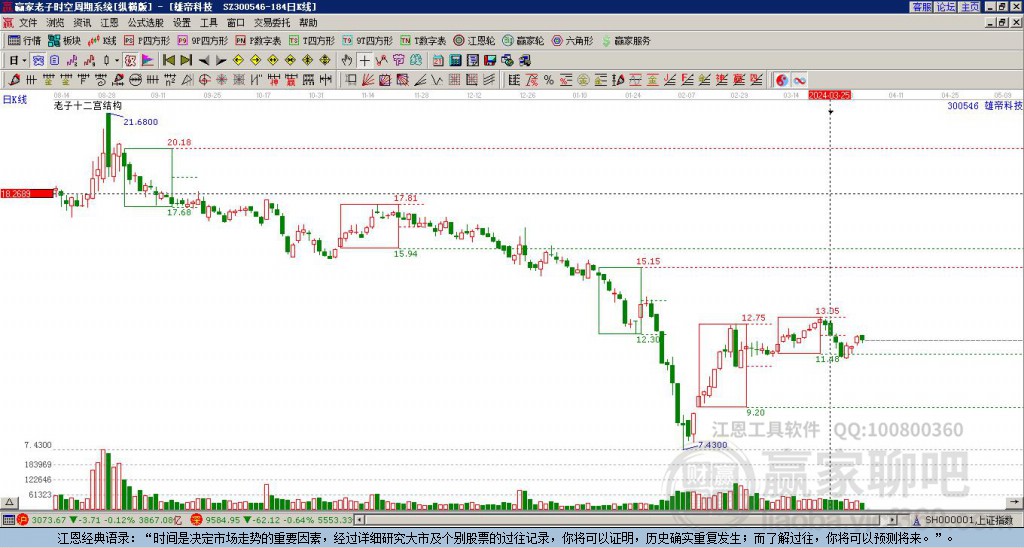Toggle the 权 adjustment icon

130,60
